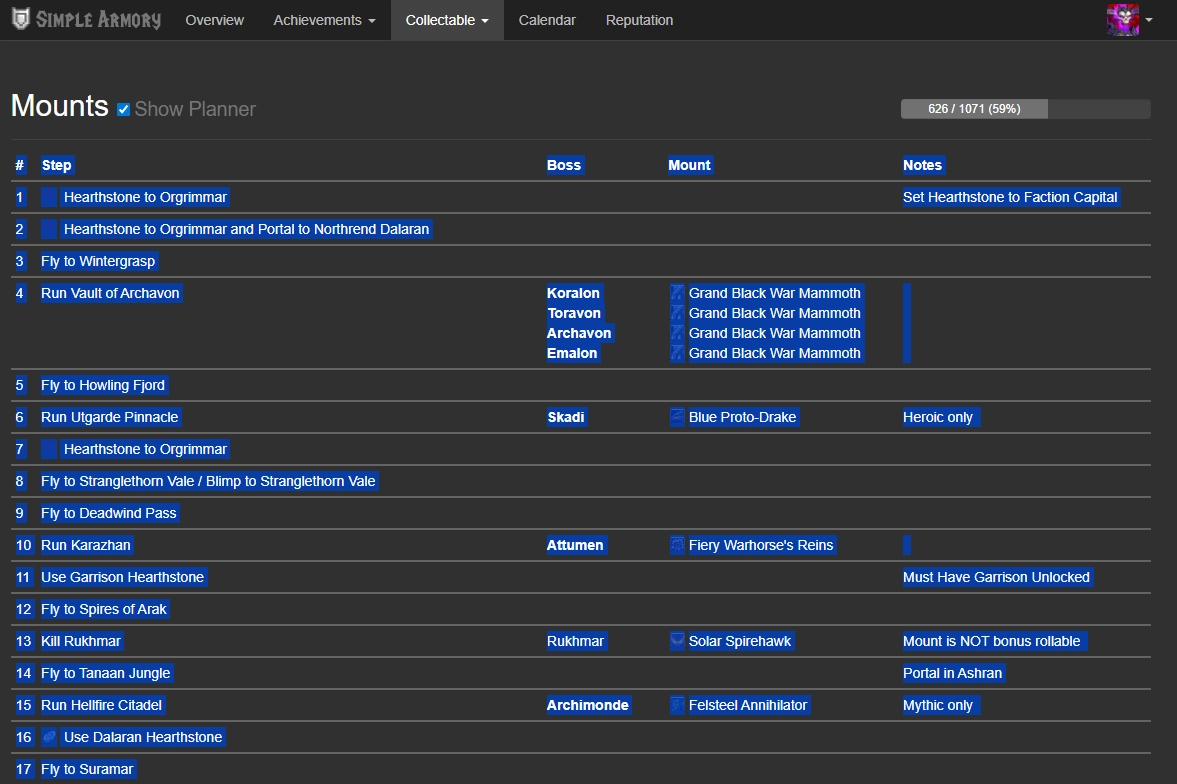This screenshot has height=784, width=1177.
Task: Click the Skadi boss name
Action: (566, 417)
